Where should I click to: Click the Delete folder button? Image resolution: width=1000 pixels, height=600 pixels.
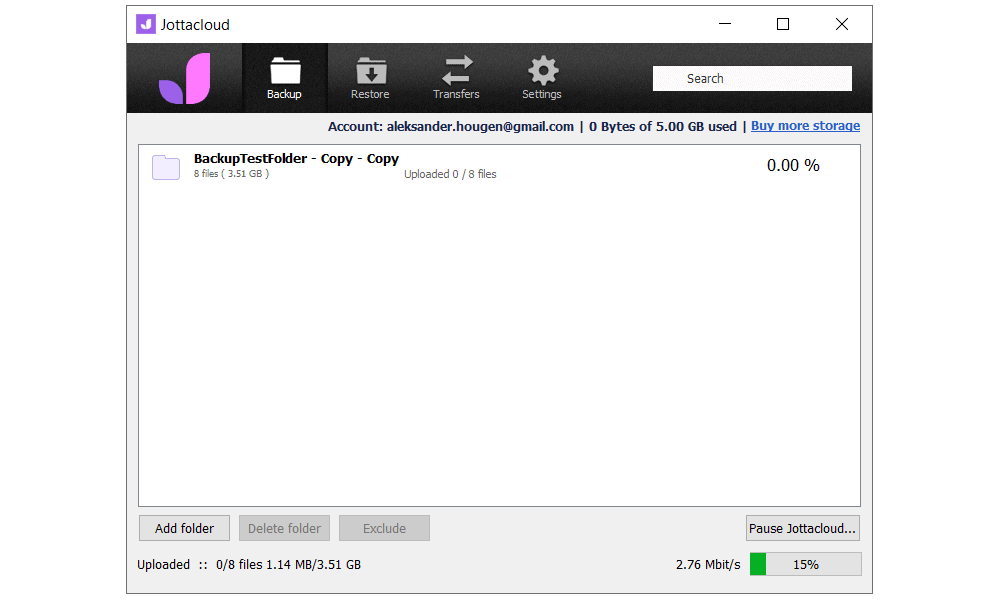(x=284, y=528)
